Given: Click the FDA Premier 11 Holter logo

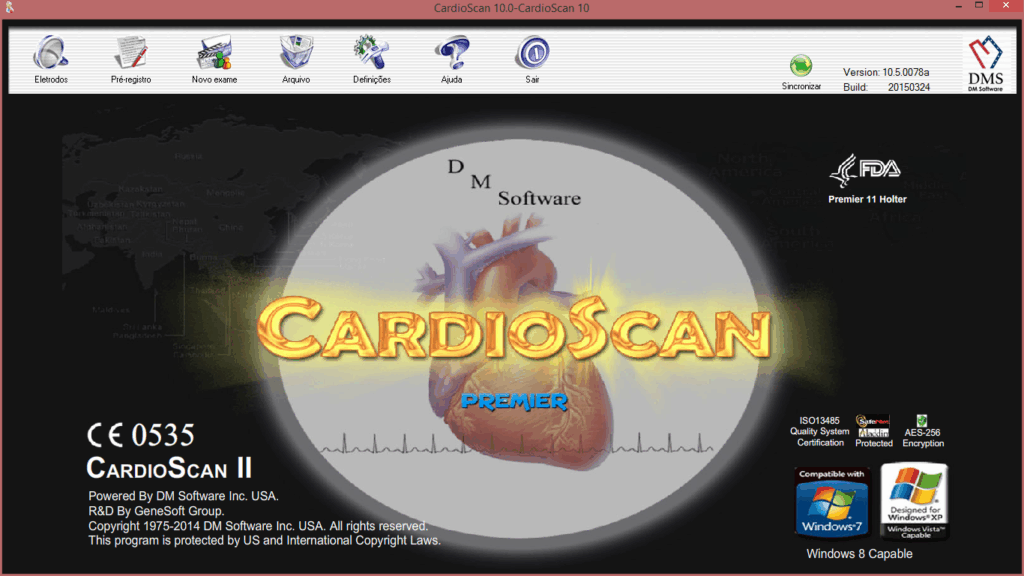Looking at the screenshot, I should click(x=867, y=179).
